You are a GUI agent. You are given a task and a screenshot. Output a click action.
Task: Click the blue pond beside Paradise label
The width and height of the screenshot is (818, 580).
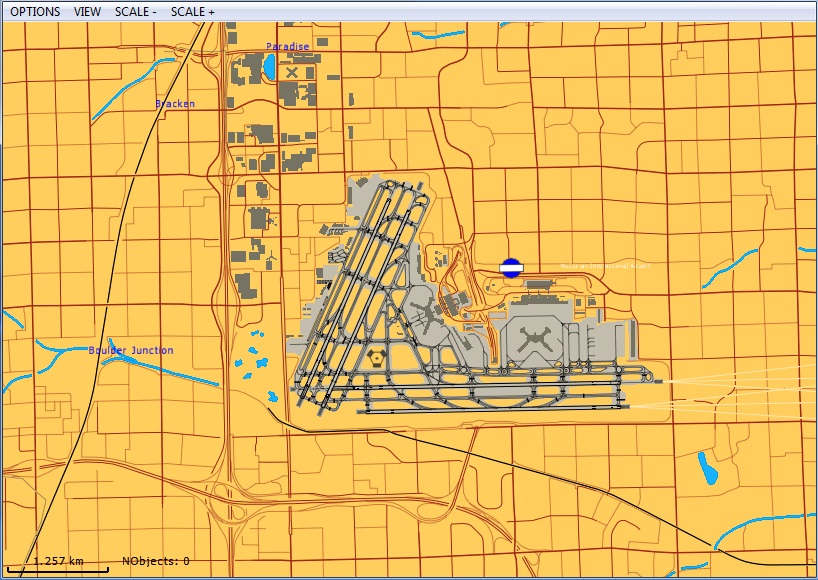pos(269,69)
